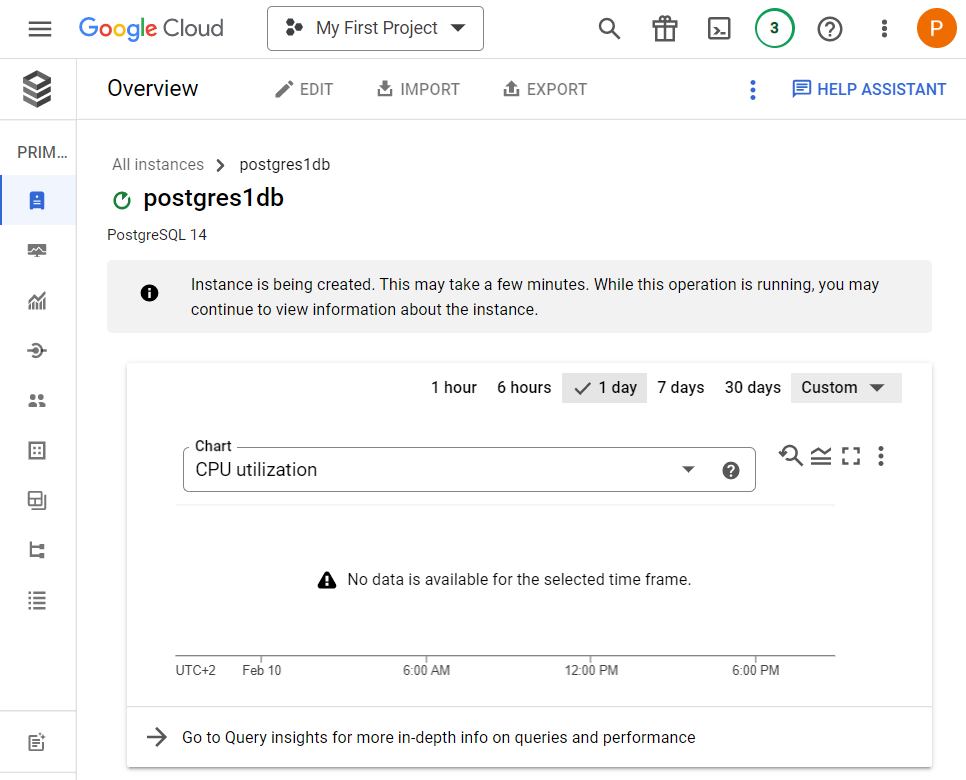Click the Cloud SQL stacked layers product icon
966x780 pixels.
(37, 89)
